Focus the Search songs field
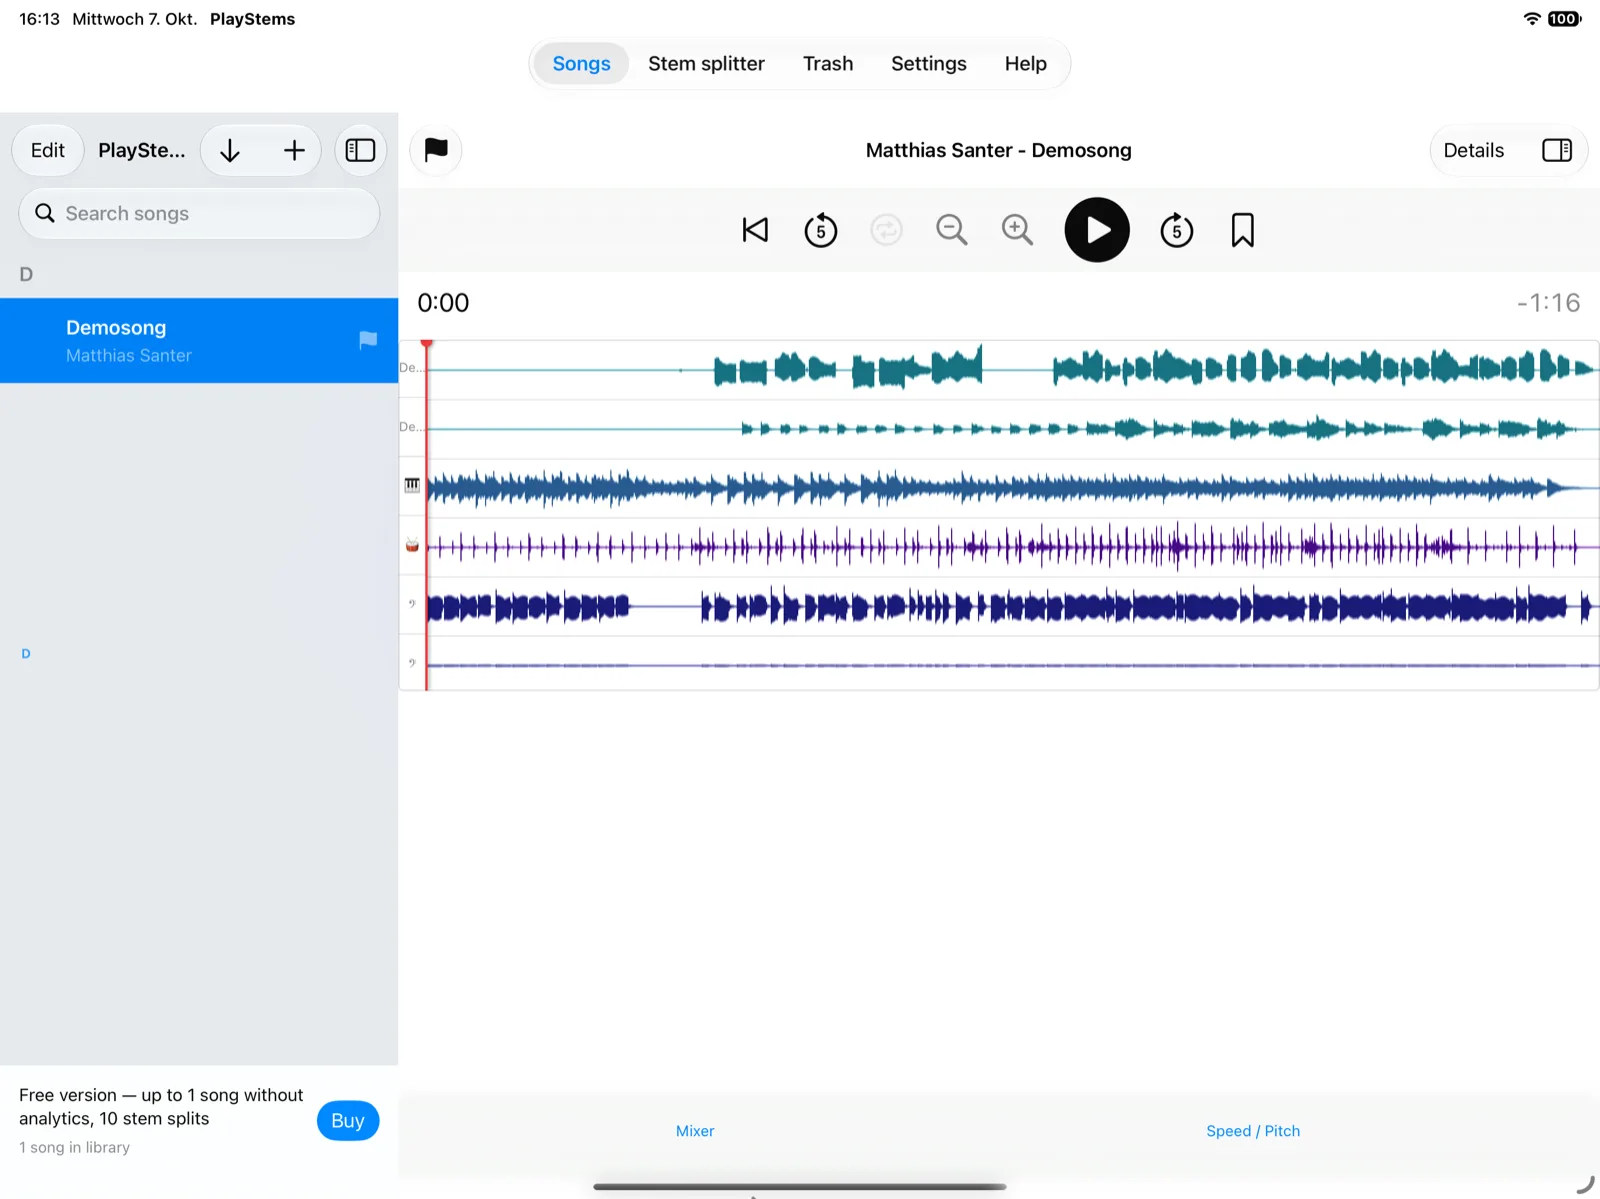 coord(199,213)
